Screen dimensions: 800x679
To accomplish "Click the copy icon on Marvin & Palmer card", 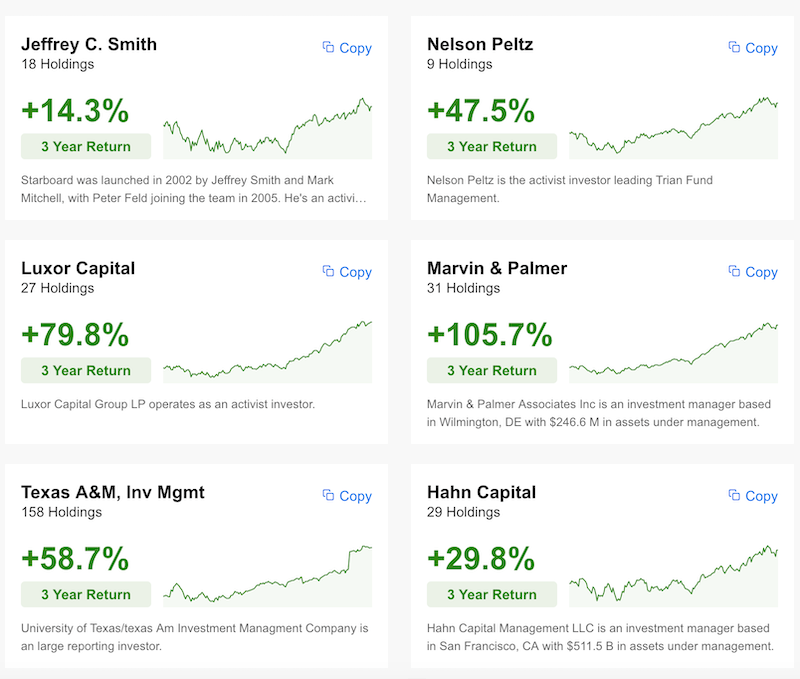I will [734, 271].
